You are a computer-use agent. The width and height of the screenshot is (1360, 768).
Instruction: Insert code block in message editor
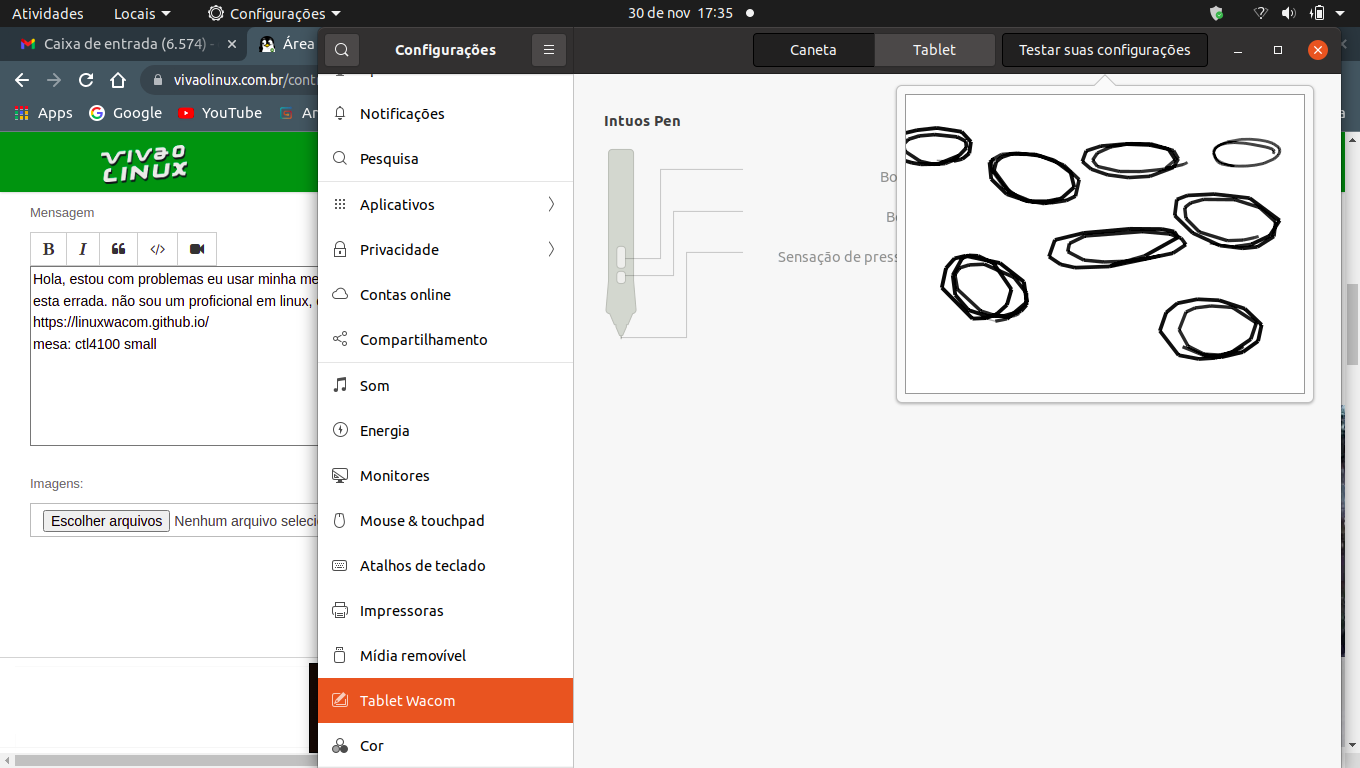(x=158, y=249)
